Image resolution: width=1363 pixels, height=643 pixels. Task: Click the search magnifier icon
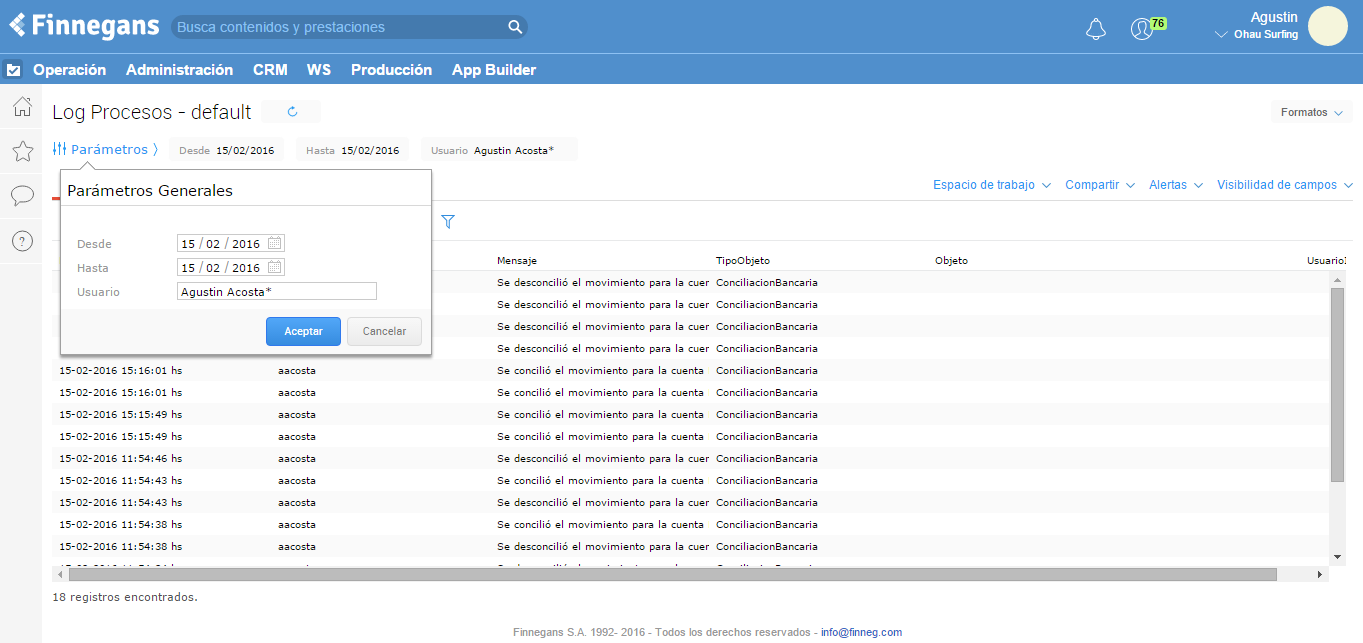[514, 27]
